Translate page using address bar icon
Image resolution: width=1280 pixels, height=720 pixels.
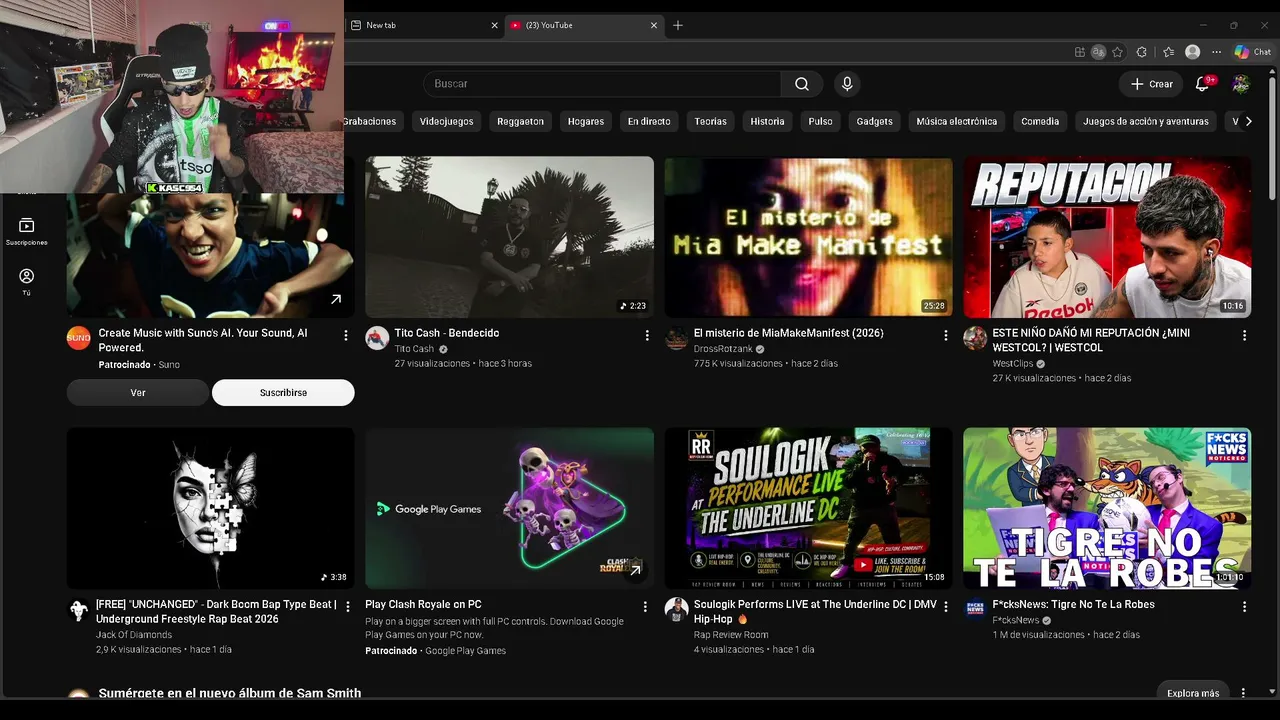tap(1099, 52)
